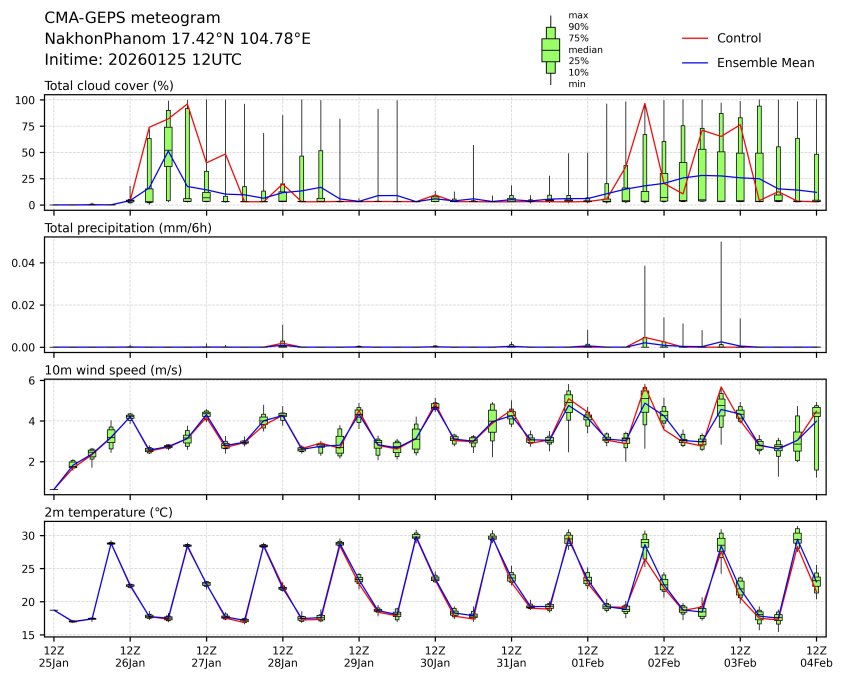Select the 'Total cloud cover (%)' panel title
The image size is (844, 680).
click(109, 86)
